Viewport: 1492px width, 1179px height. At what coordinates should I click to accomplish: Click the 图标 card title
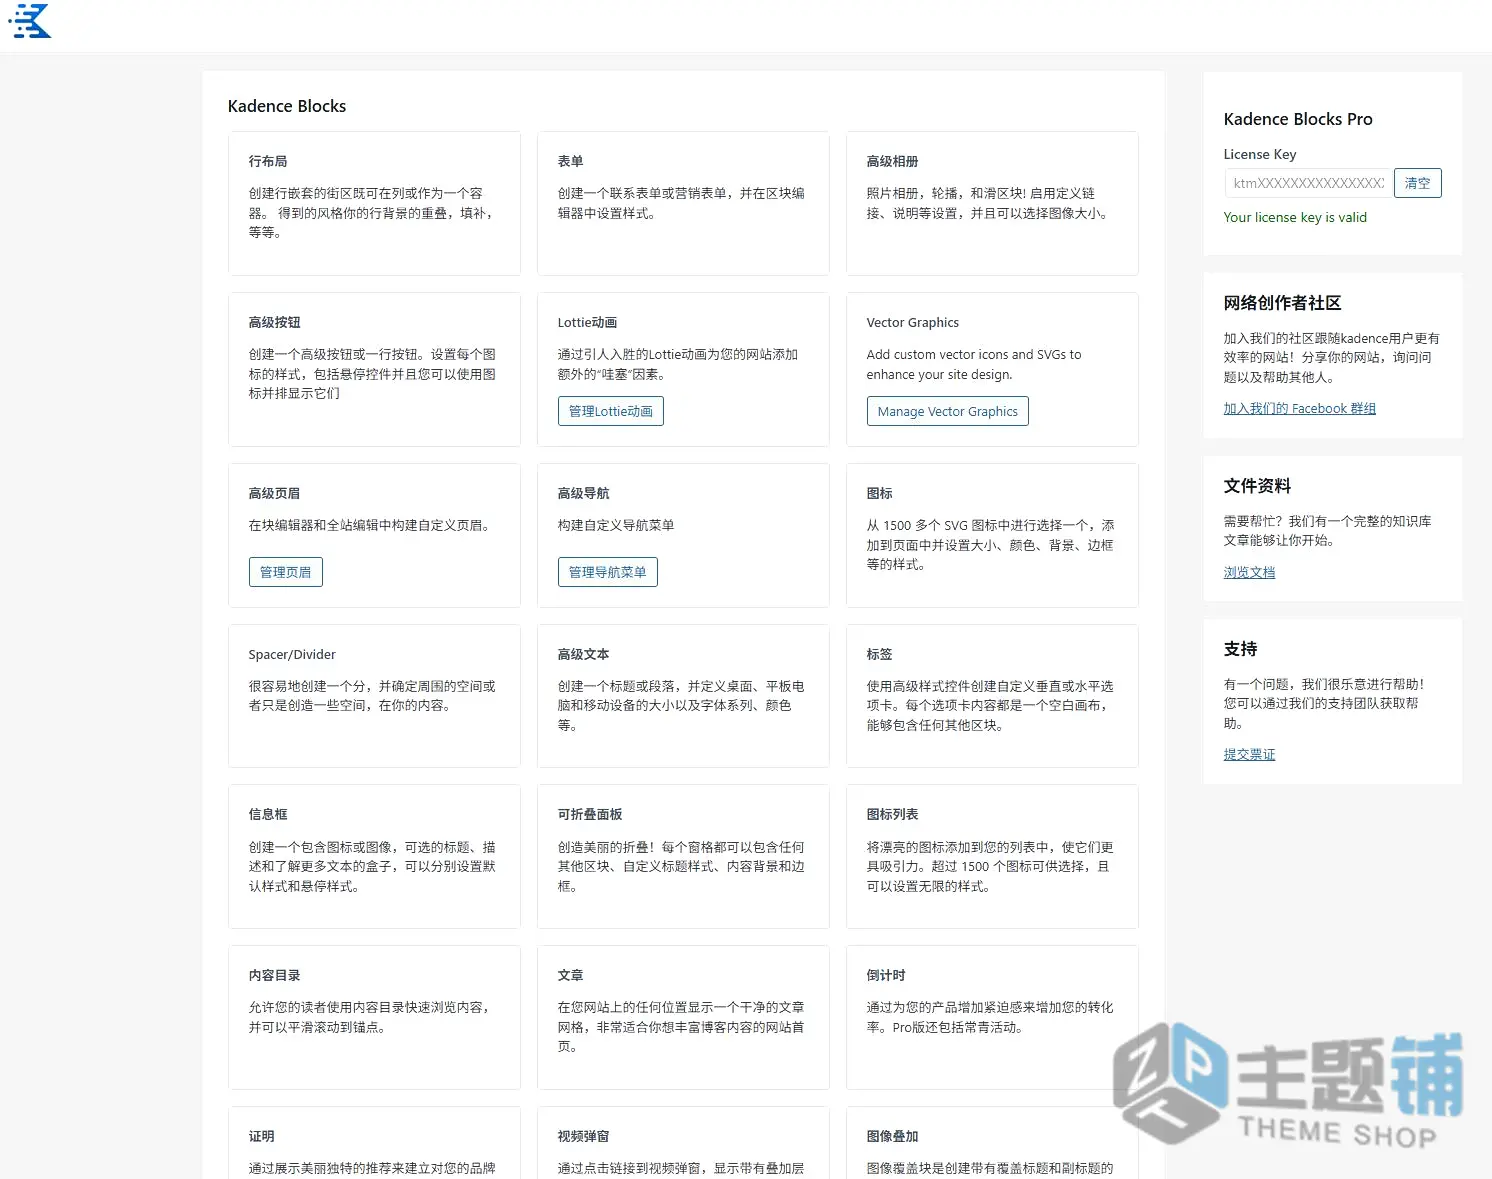point(879,493)
